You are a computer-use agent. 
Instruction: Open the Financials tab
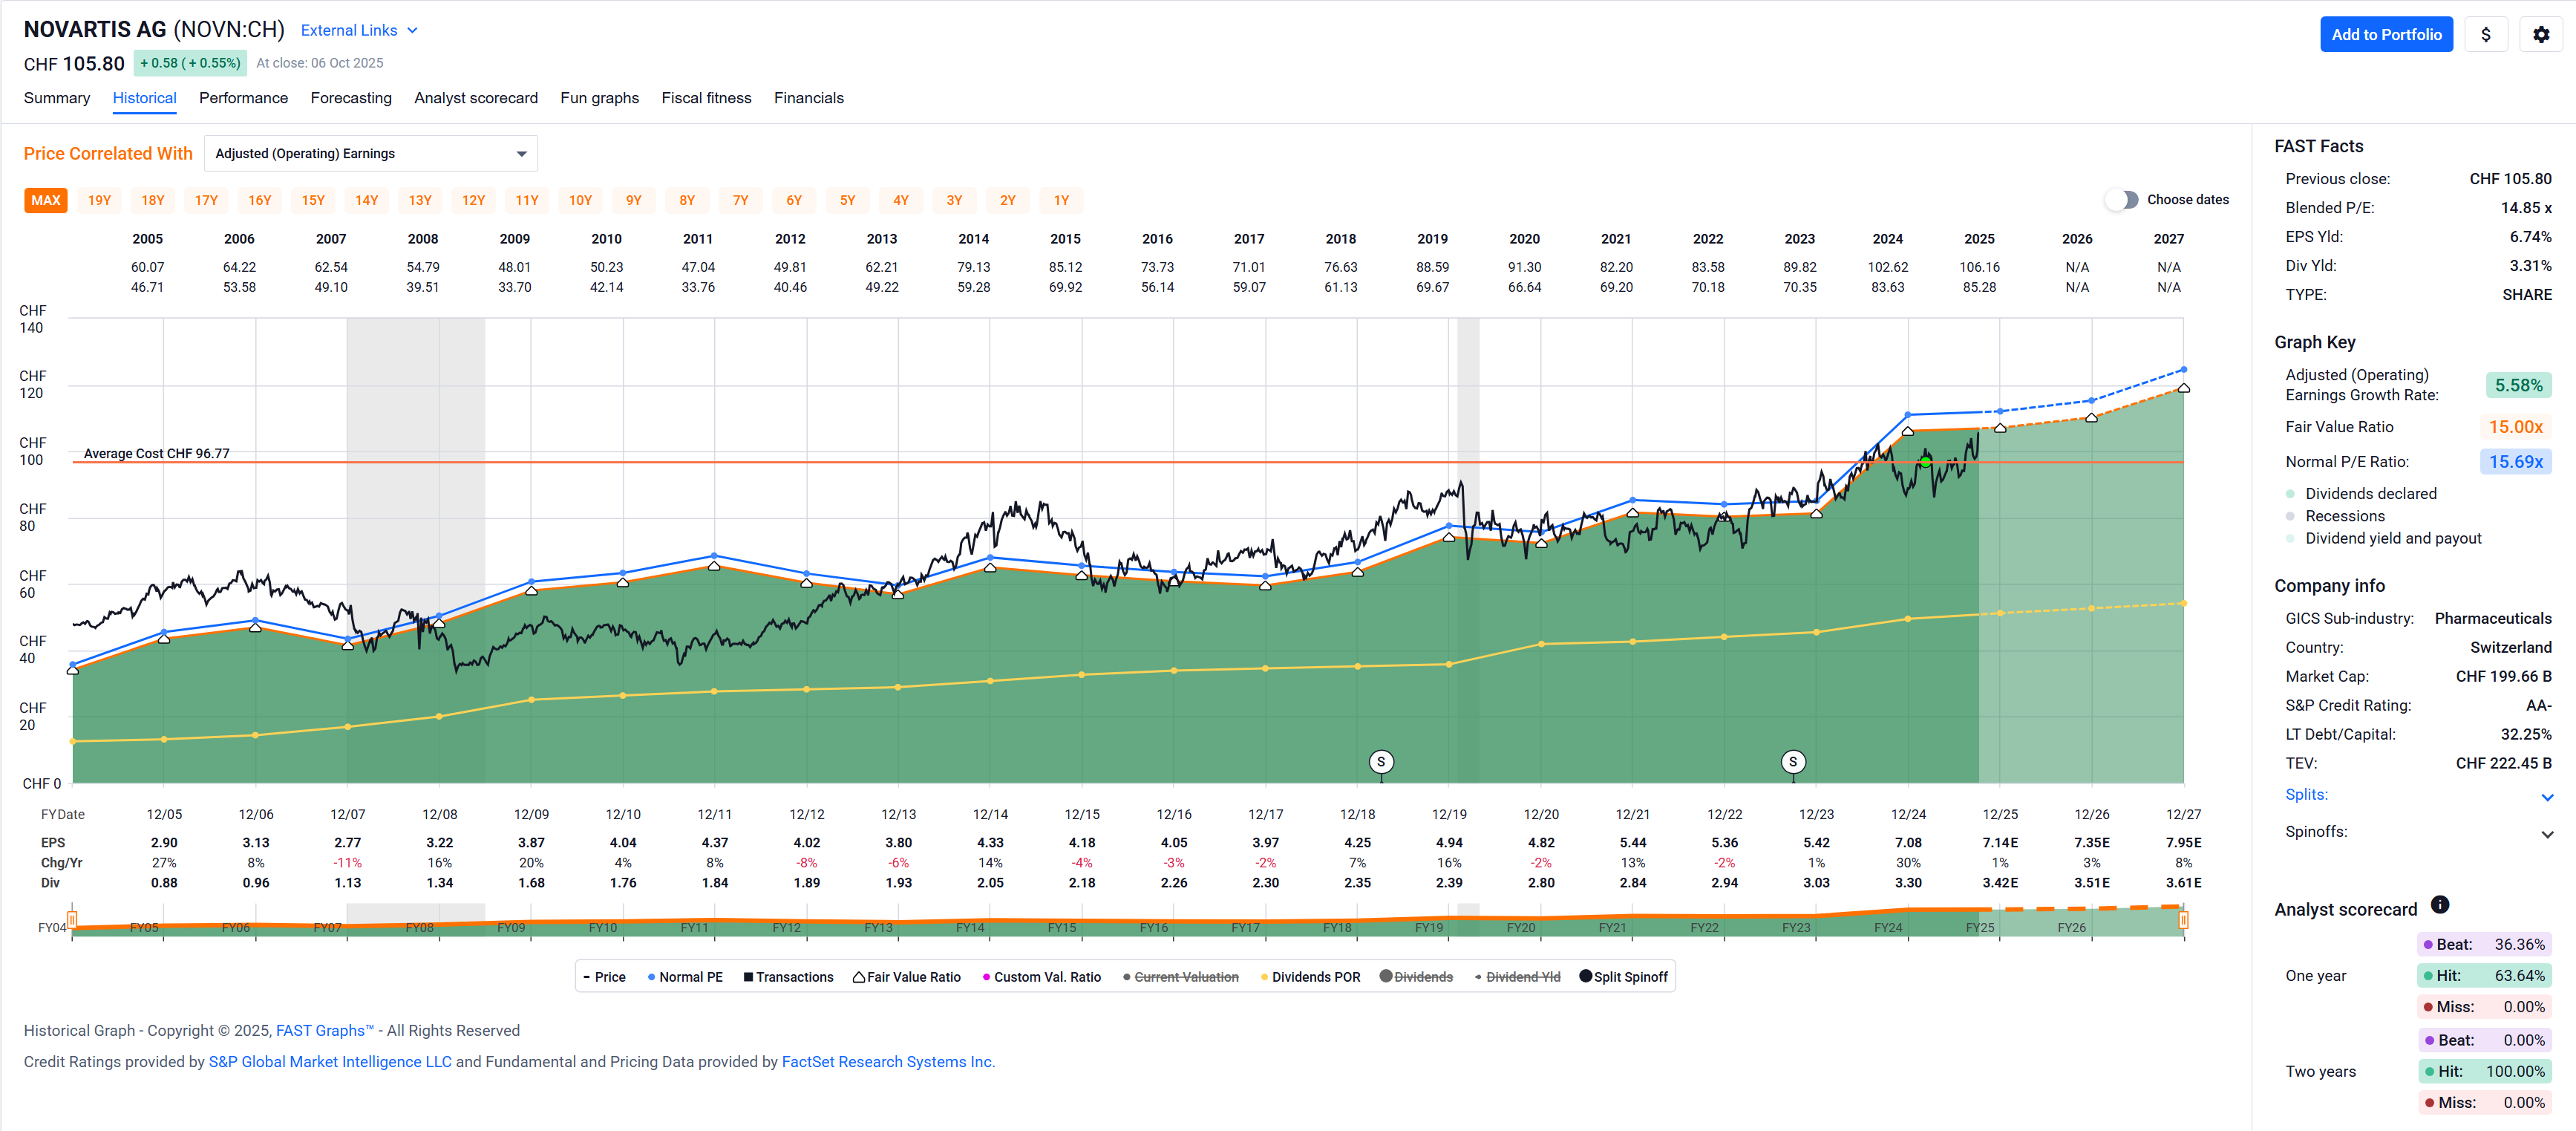pos(808,98)
